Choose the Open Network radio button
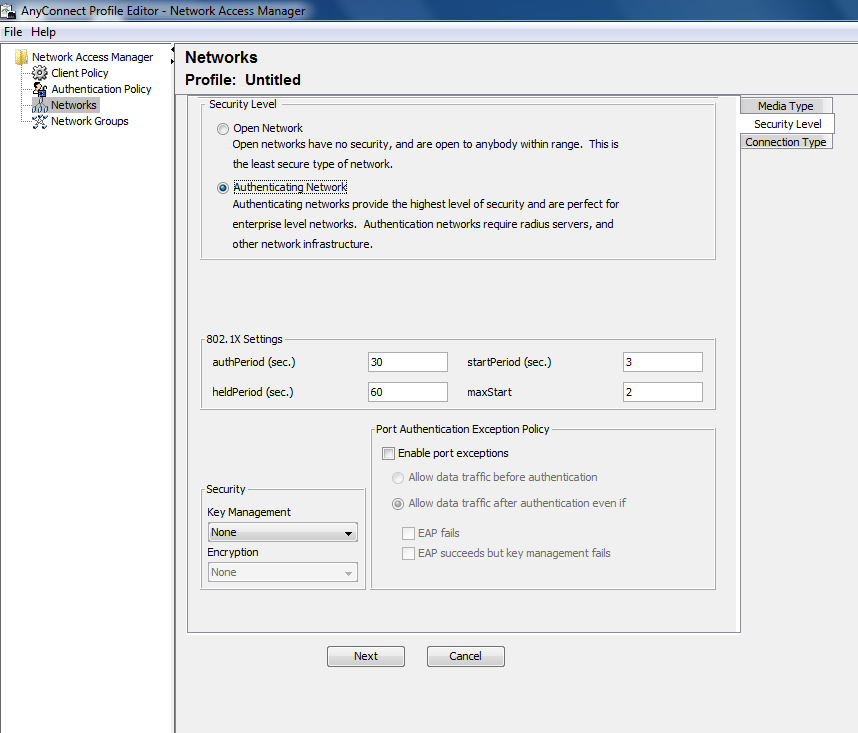 [x=223, y=129]
